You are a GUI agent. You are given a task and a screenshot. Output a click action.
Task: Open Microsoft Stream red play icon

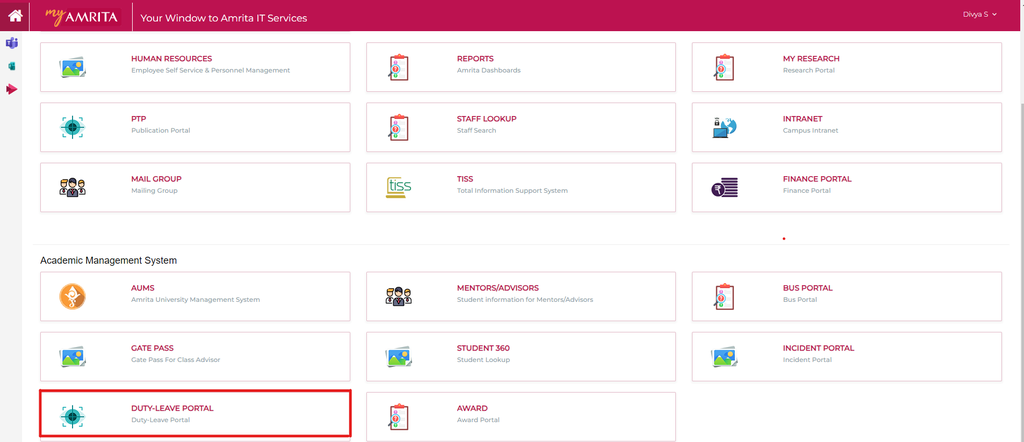point(12,89)
